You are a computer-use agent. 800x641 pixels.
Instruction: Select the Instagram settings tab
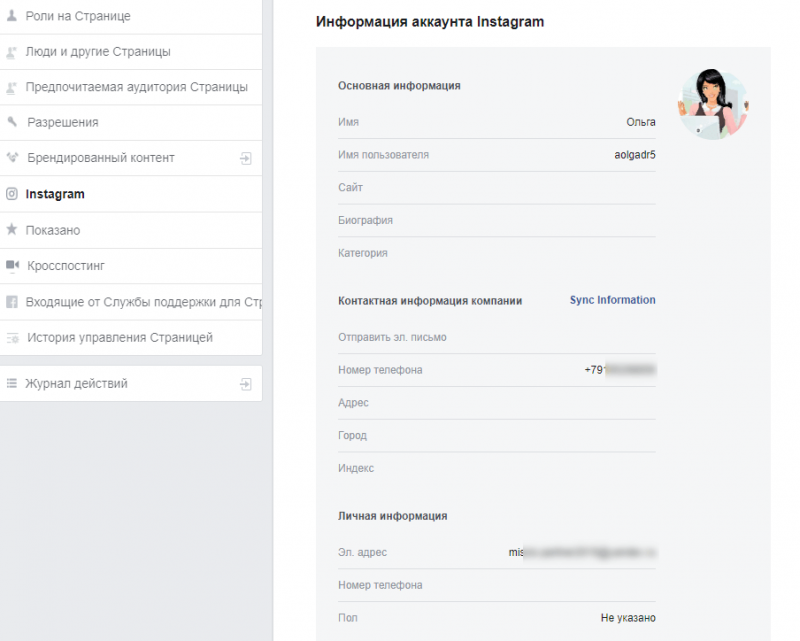pyautogui.click(x=55, y=194)
